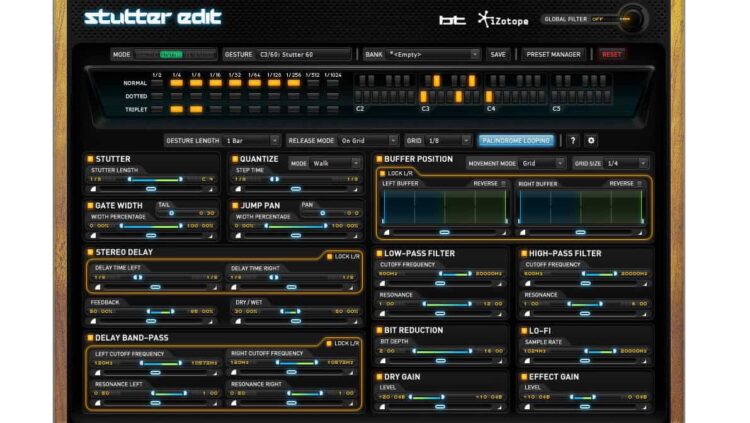Screen dimensions: 750x423
Task: Adjust the Jump Pan Pan slider
Action: [x=322, y=213]
